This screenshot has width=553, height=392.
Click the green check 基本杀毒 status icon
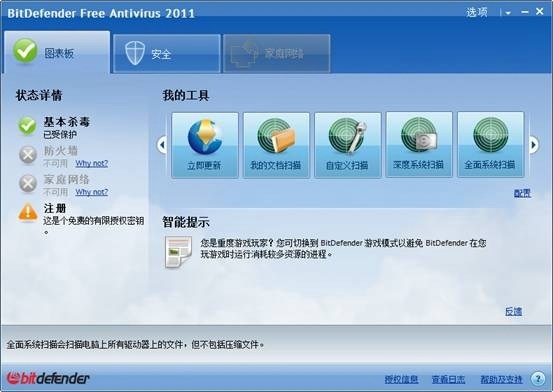click(27, 126)
